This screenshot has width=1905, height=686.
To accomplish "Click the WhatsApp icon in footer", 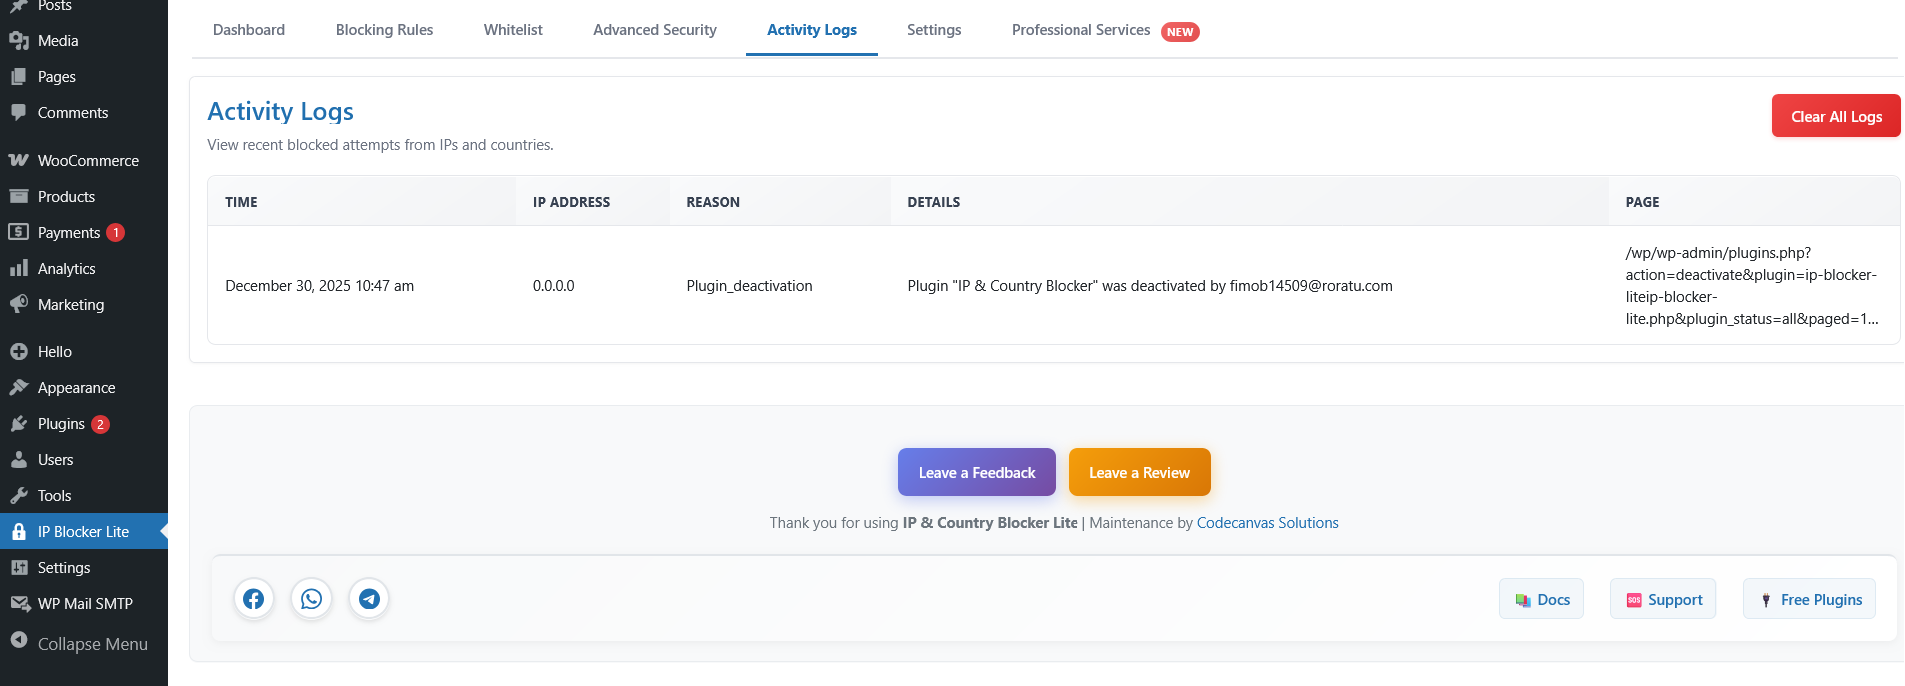I will click(x=312, y=599).
